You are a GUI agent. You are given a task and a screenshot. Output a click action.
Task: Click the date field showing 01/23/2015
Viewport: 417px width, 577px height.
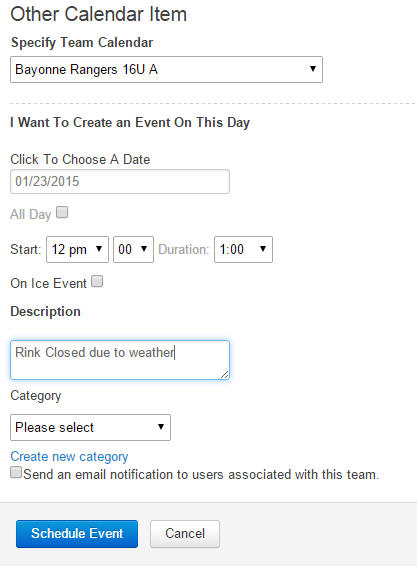[x=120, y=181]
